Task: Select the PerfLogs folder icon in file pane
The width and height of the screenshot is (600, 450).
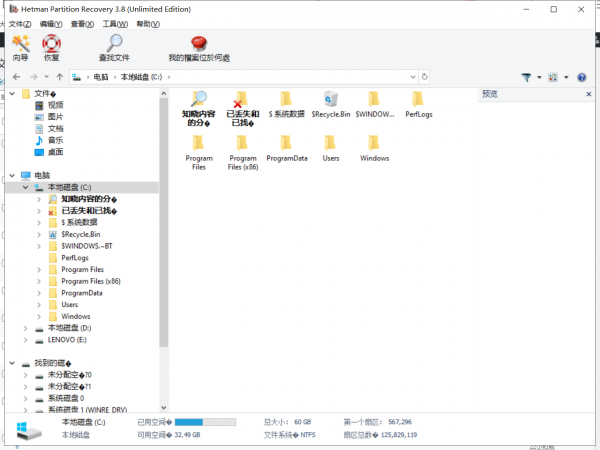Action: point(419,104)
